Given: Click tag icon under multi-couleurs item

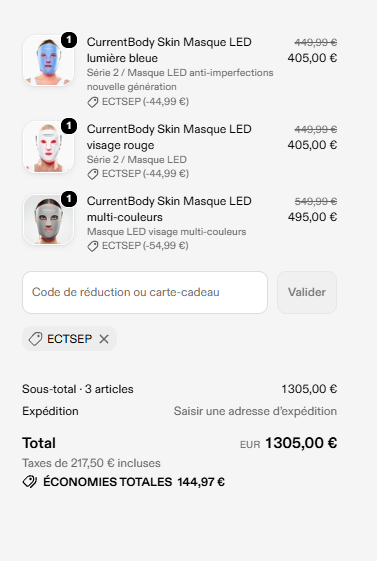Looking at the screenshot, I should coord(93,246).
